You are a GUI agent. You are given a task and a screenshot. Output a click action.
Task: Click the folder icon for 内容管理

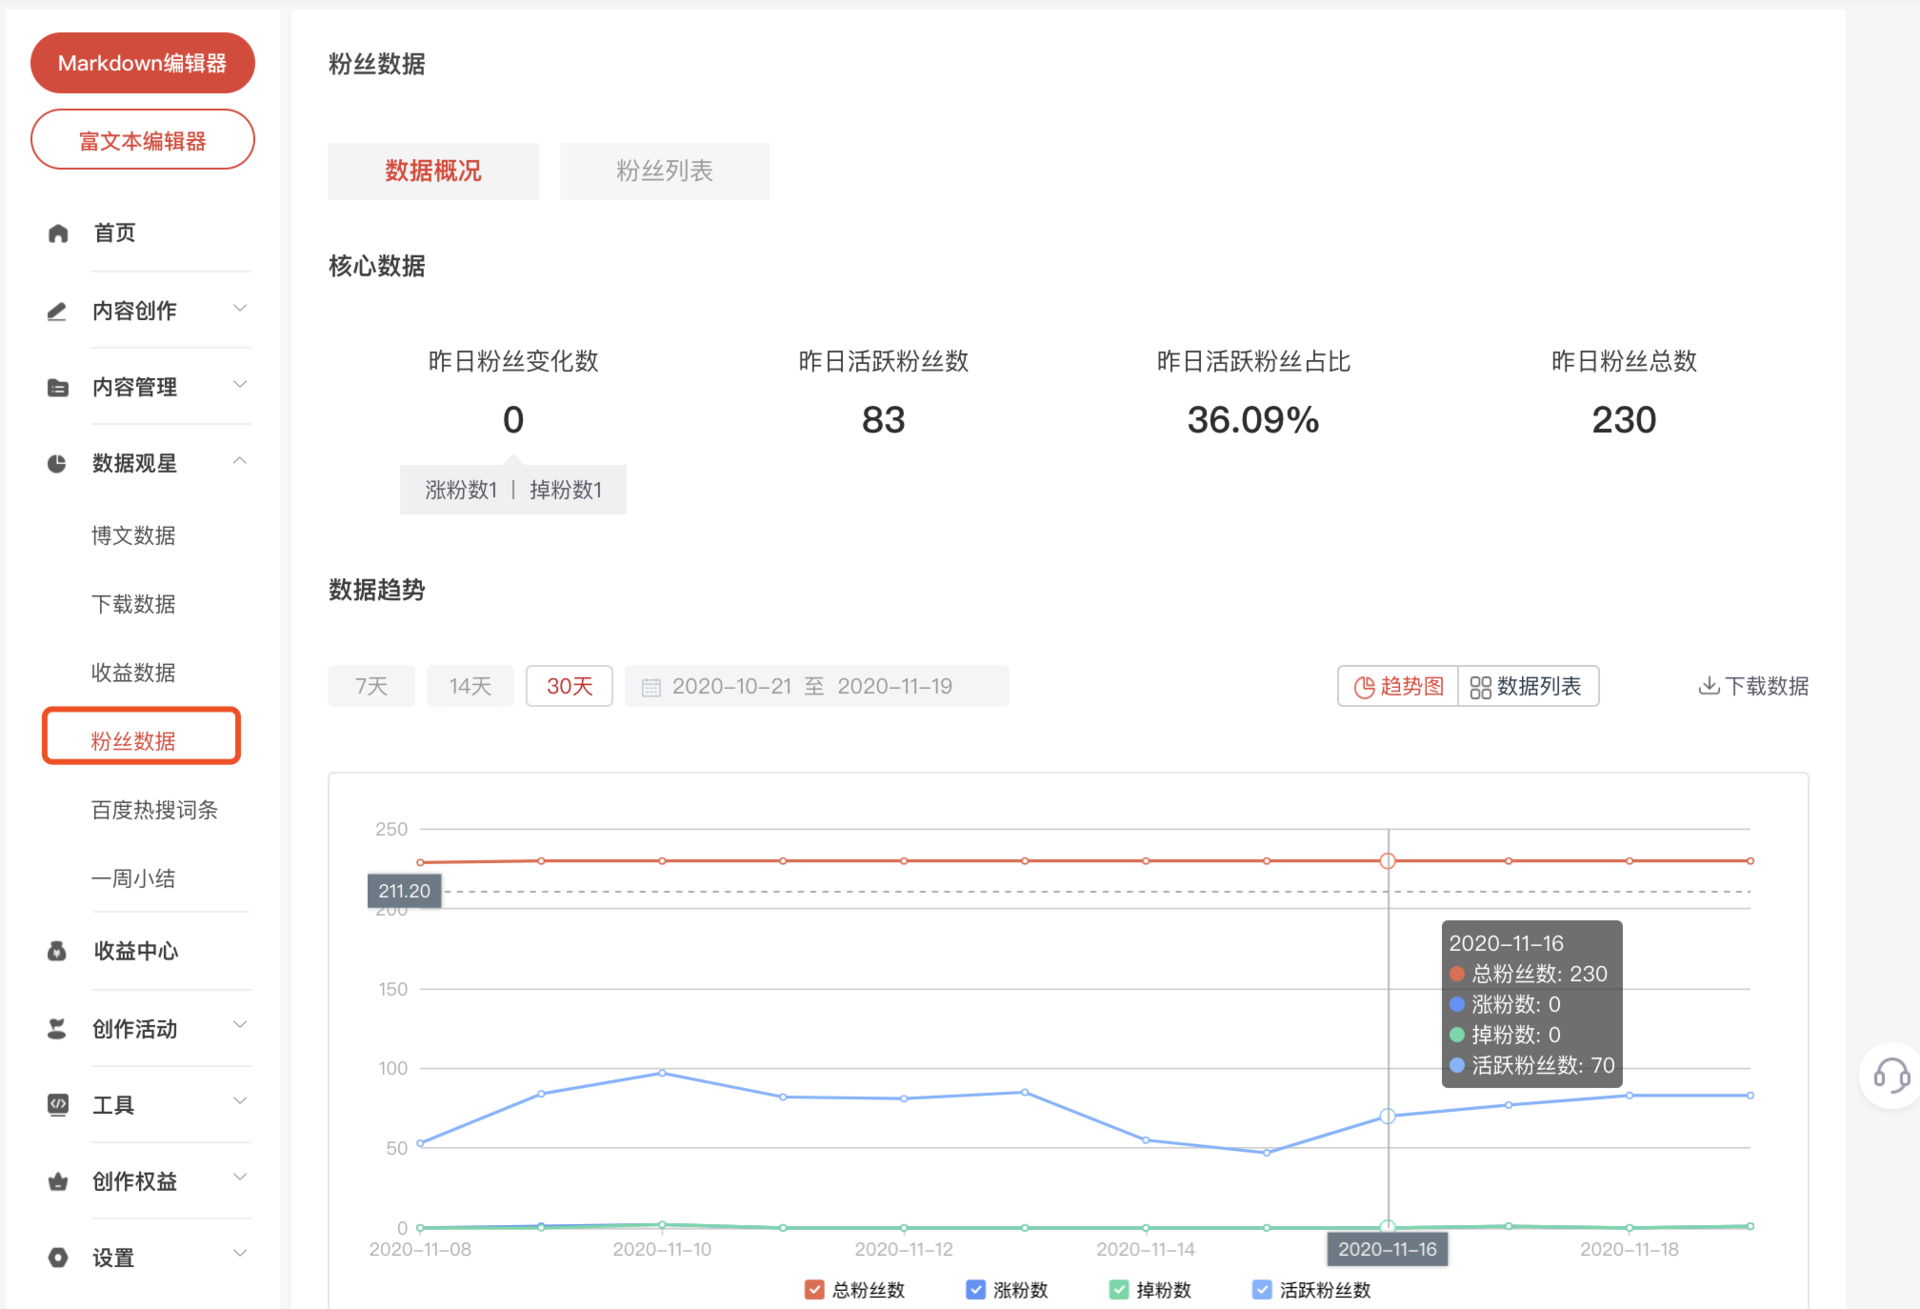tap(58, 388)
